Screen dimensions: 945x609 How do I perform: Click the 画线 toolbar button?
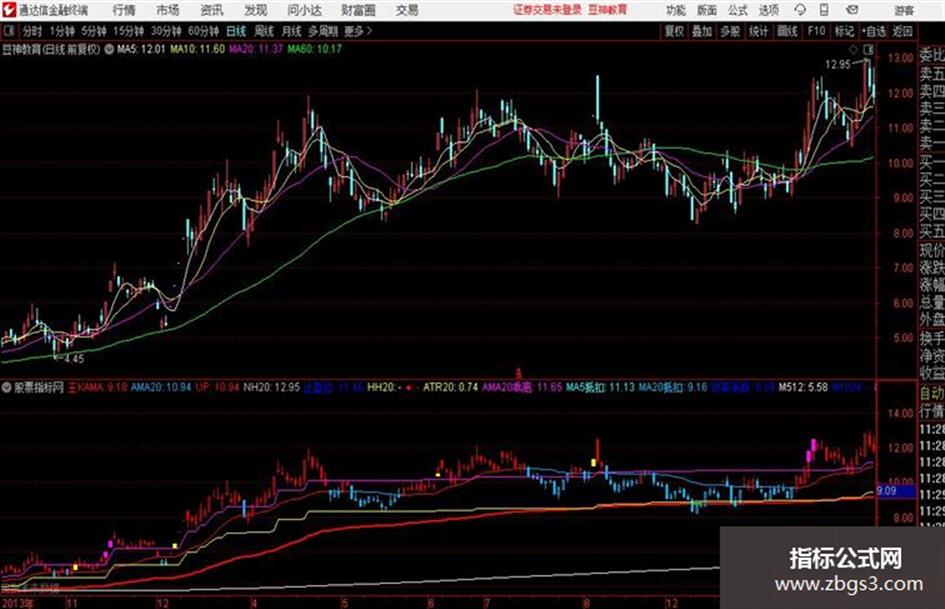[x=787, y=31]
